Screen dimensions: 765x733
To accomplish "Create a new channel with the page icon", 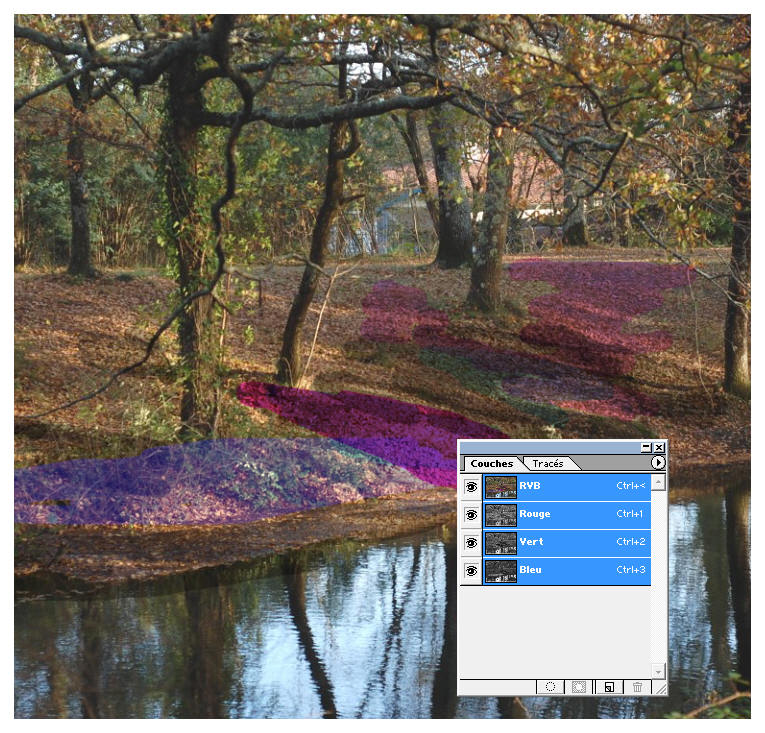I will click(609, 687).
